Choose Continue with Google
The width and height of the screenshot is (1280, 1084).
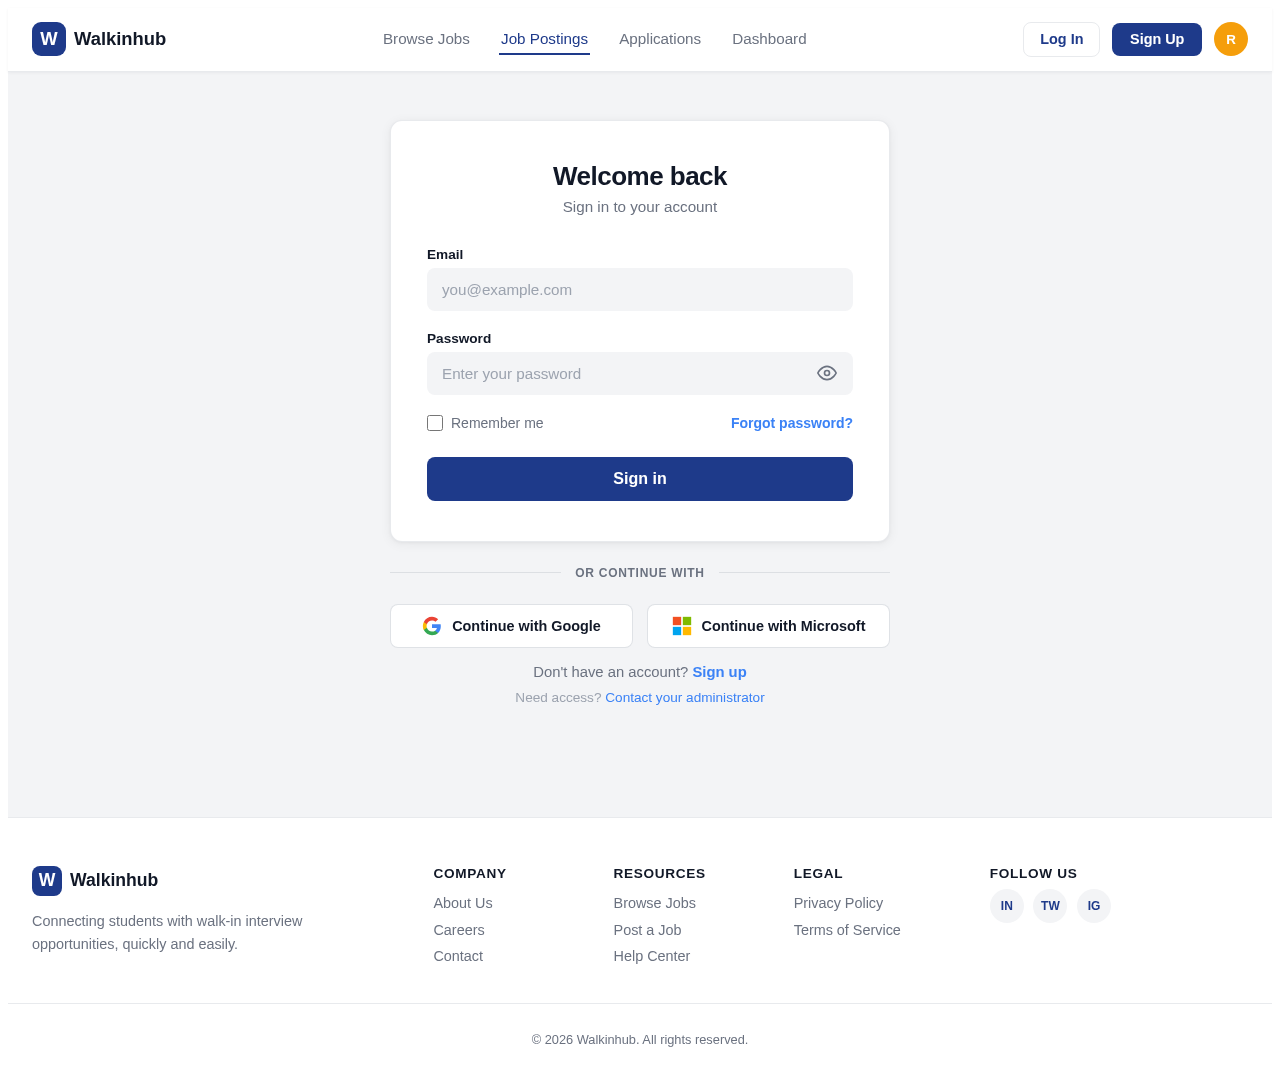(511, 626)
